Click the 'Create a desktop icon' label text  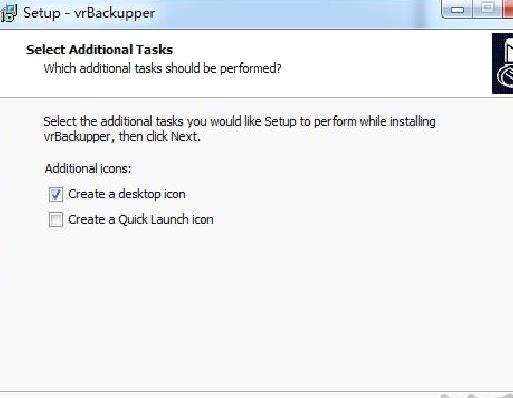(127, 194)
